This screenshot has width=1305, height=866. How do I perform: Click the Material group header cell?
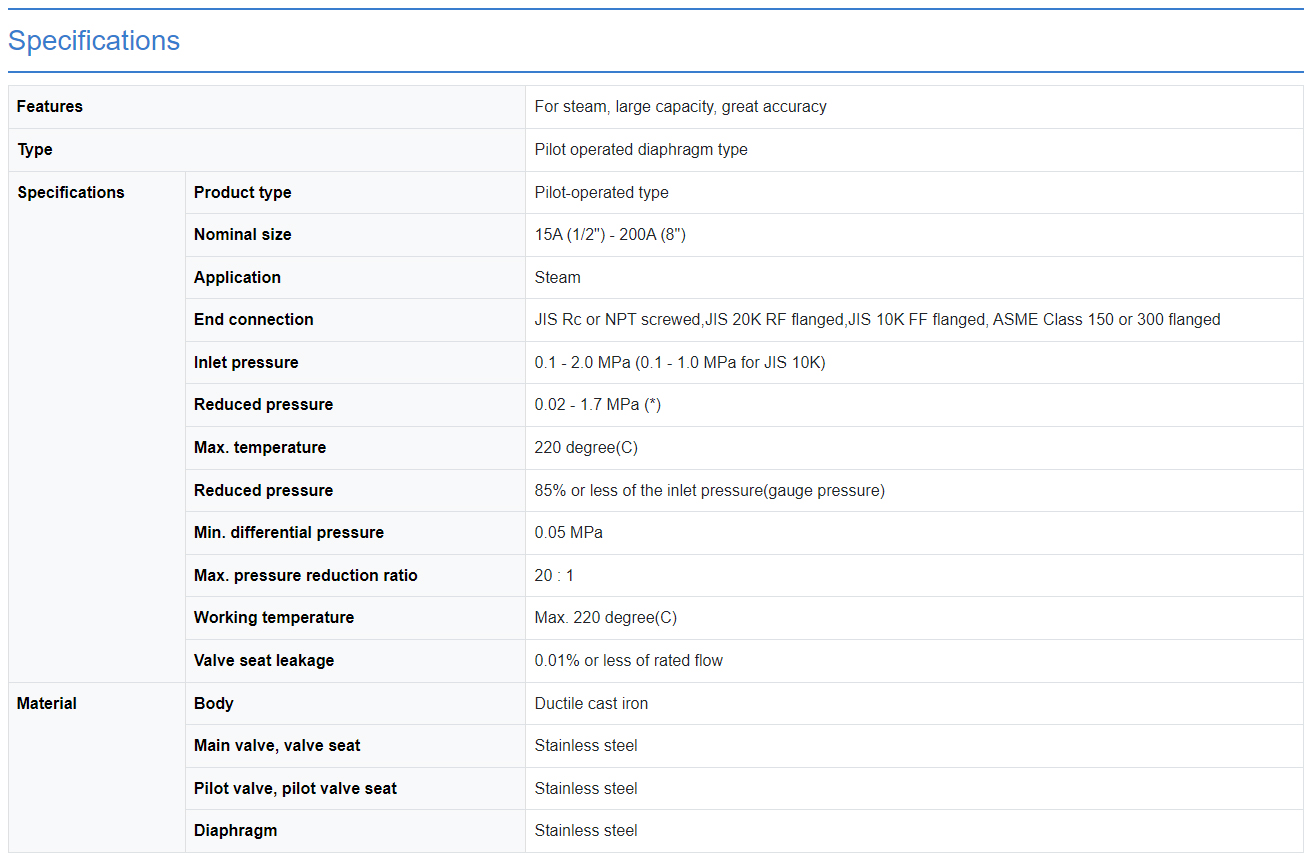[47, 704]
